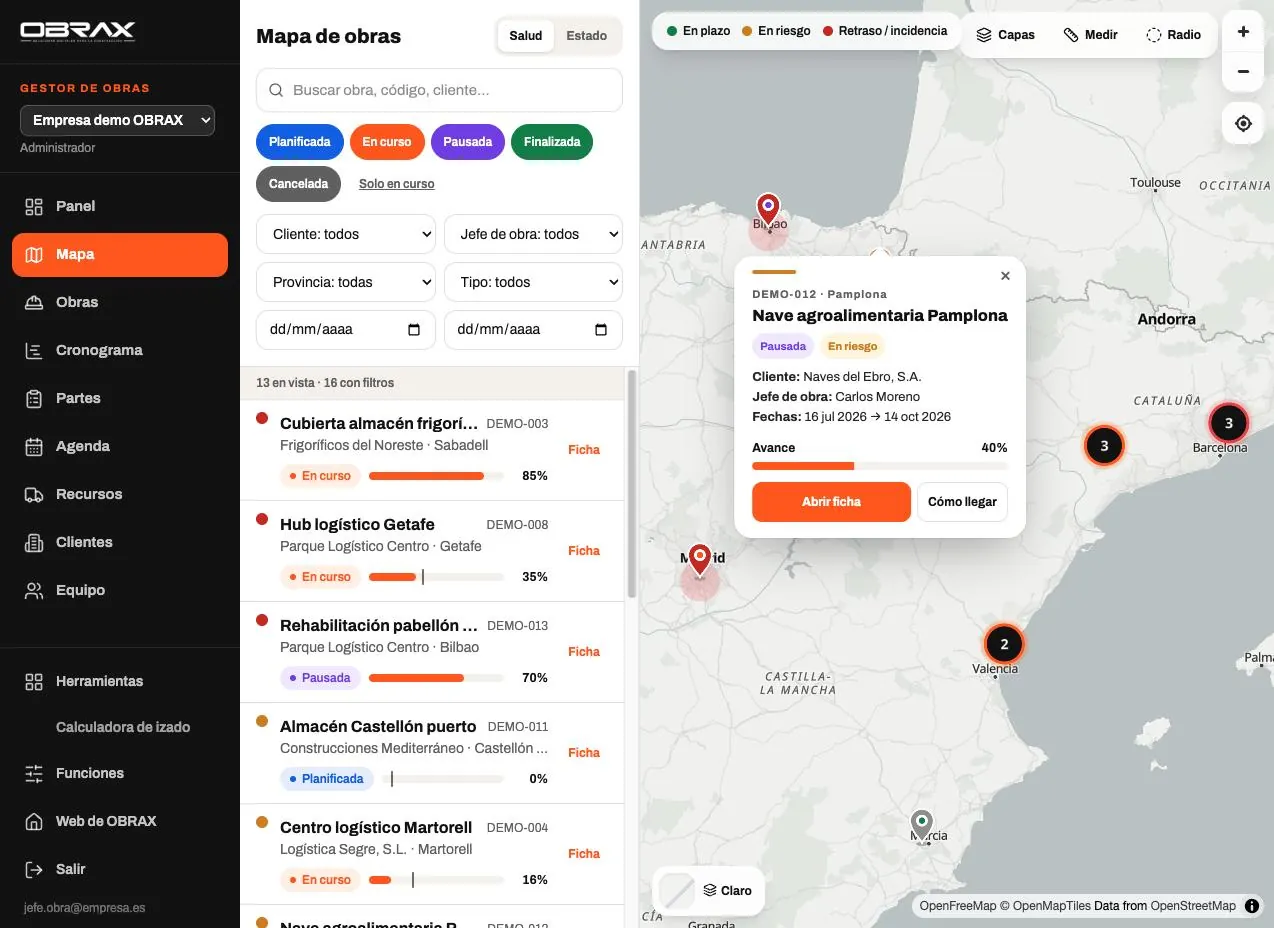Toggle the Pausada status filter chip

(468, 142)
